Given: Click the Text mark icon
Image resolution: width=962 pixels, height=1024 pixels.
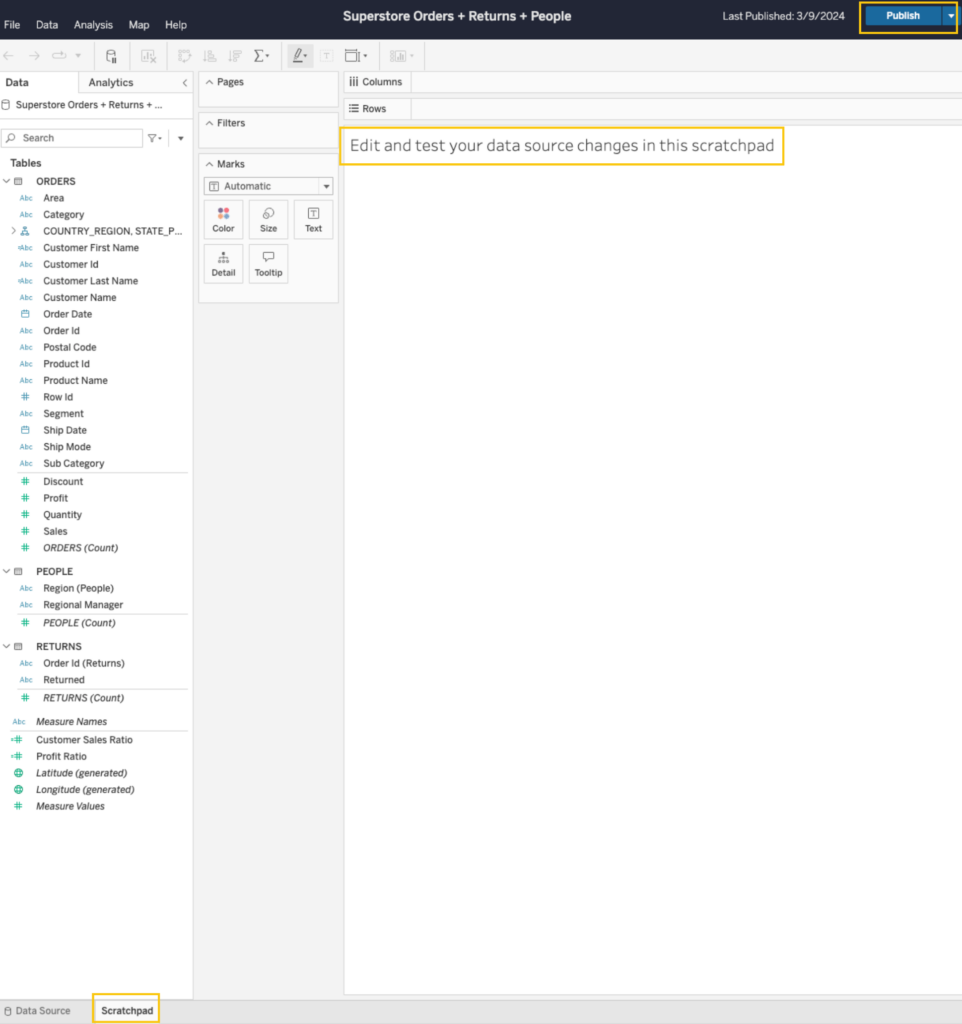Looking at the screenshot, I should (313, 219).
